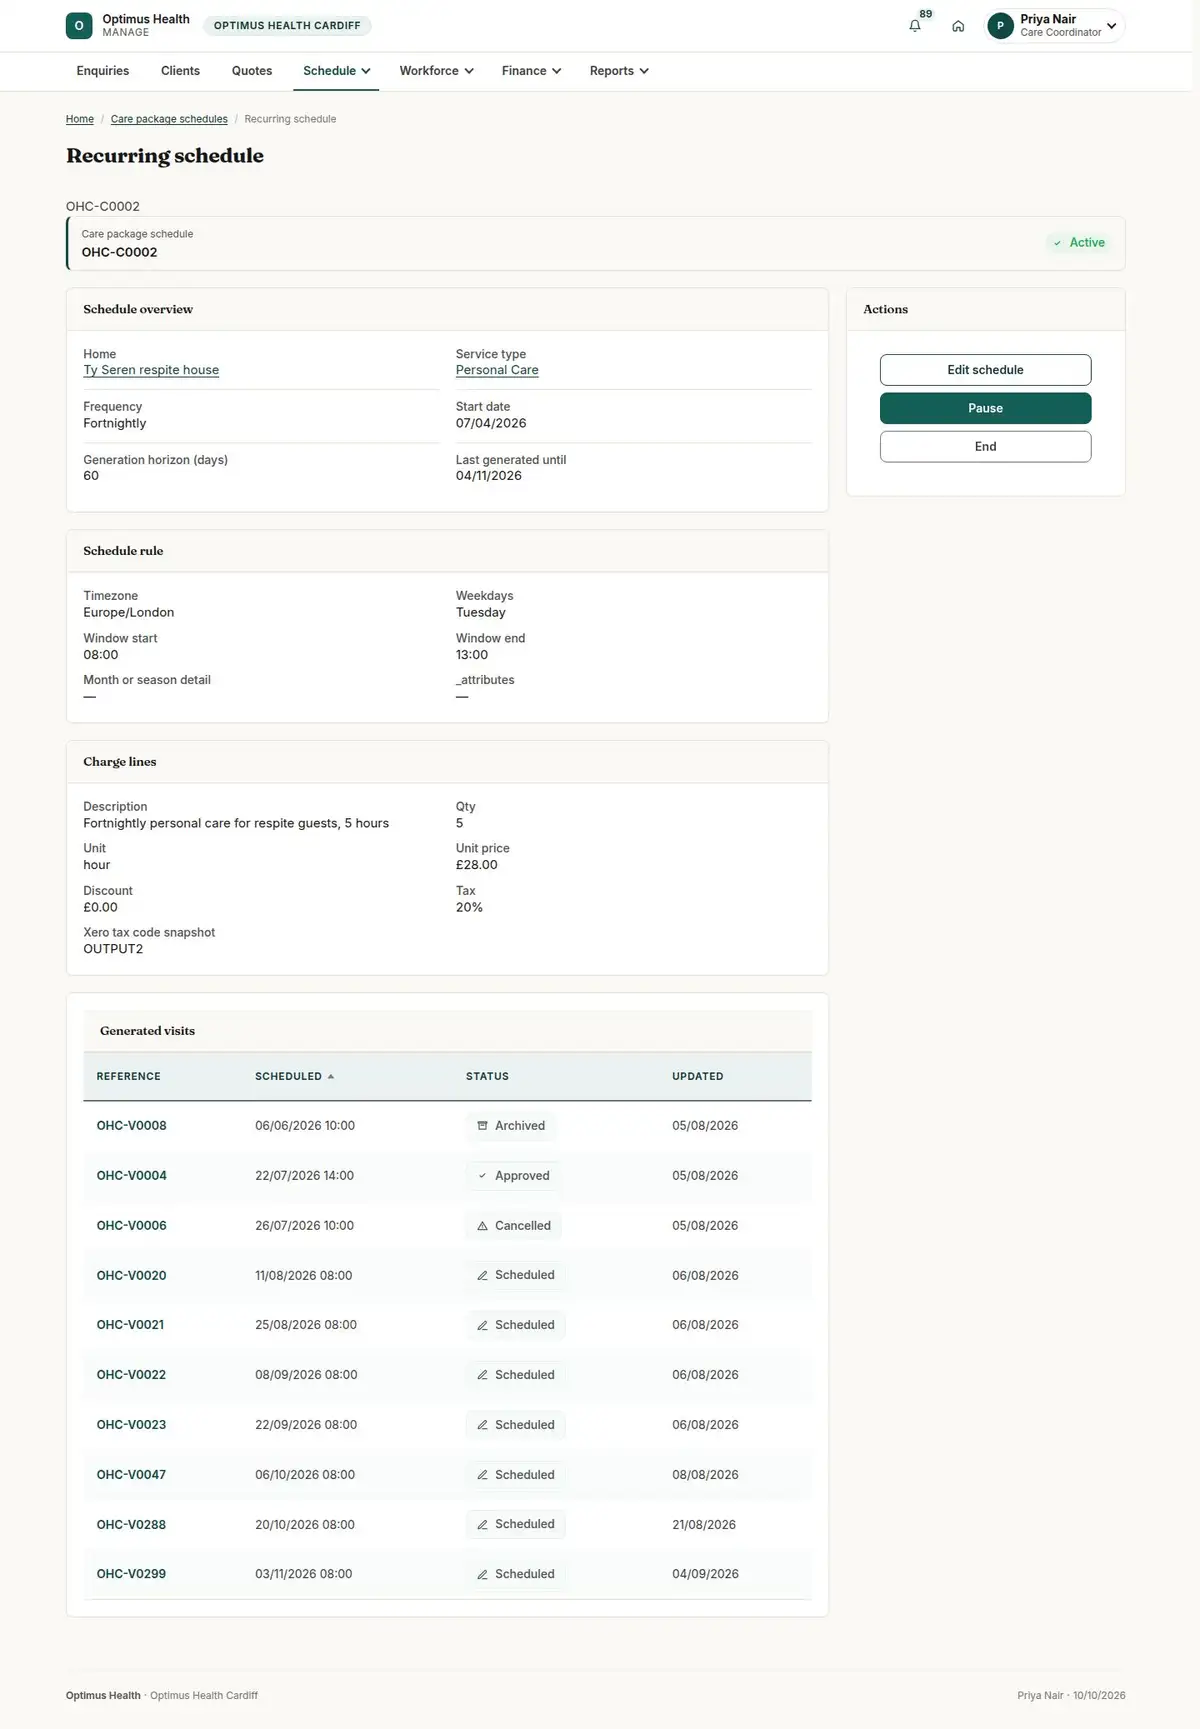Open visit OHC-V0023
Image resolution: width=1200 pixels, height=1729 pixels.
[x=131, y=1425]
